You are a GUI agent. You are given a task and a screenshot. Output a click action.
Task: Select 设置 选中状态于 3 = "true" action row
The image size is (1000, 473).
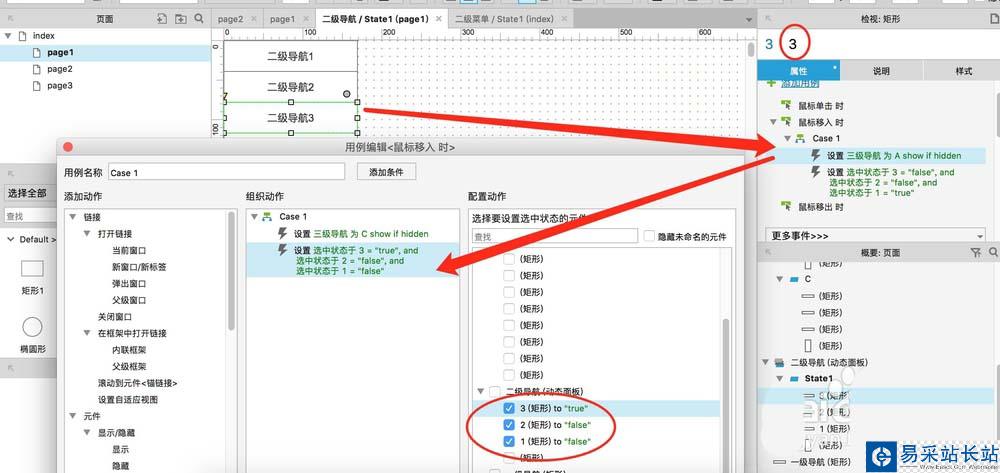click(x=353, y=261)
